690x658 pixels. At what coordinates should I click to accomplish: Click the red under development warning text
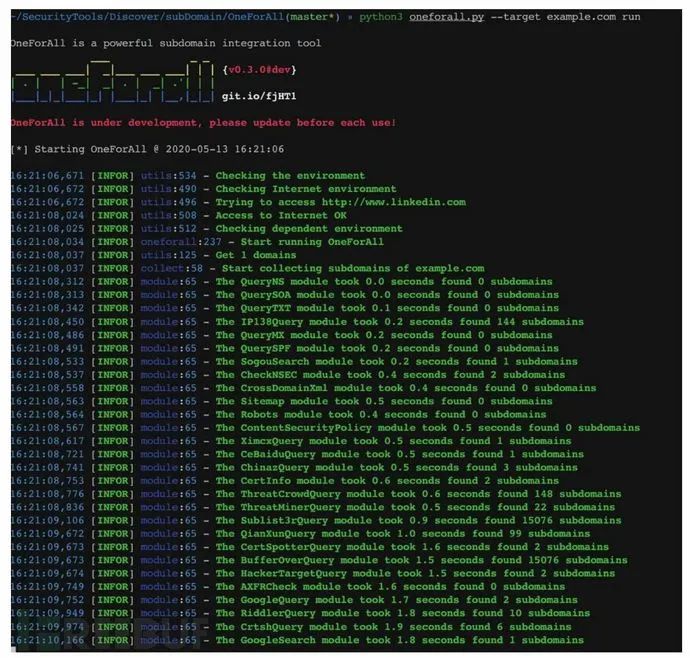[x=202, y=122]
